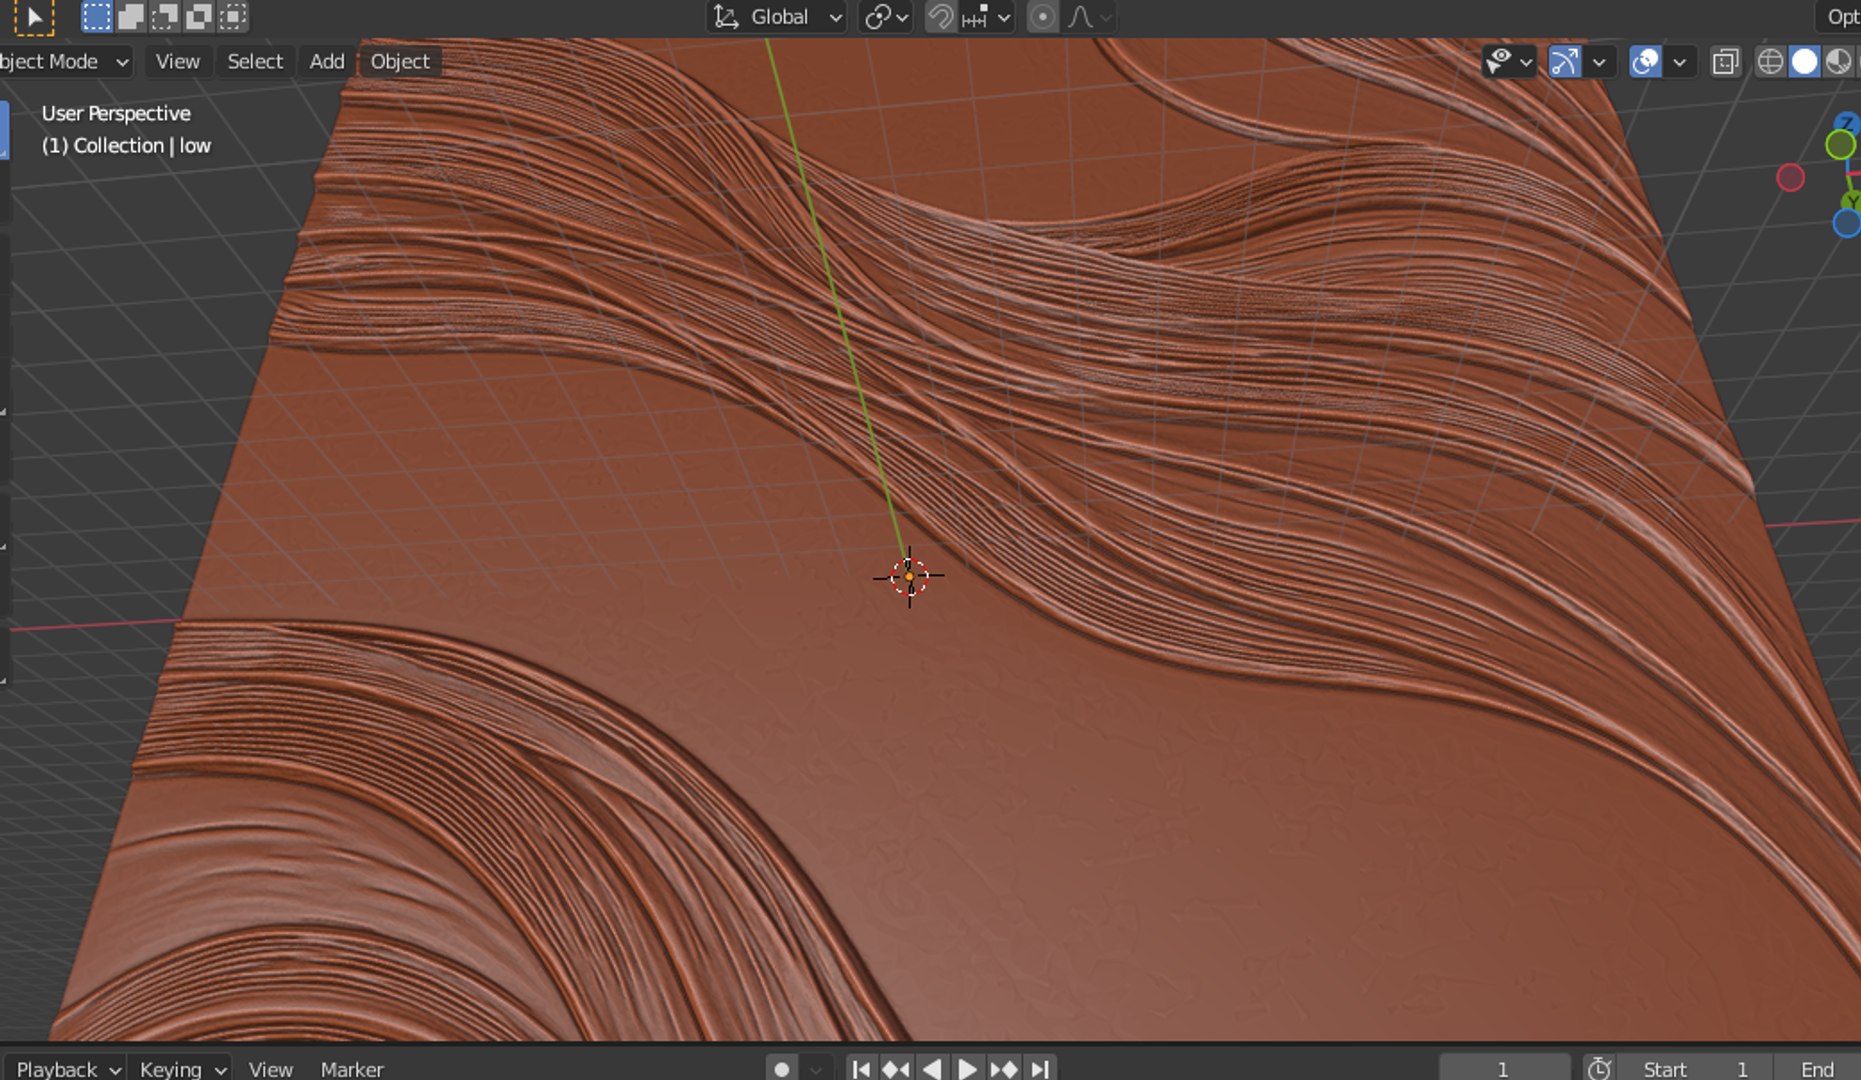Viewport: 1861px width, 1080px height.
Task: Play the animation forward
Action: pyautogui.click(x=967, y=1069)
